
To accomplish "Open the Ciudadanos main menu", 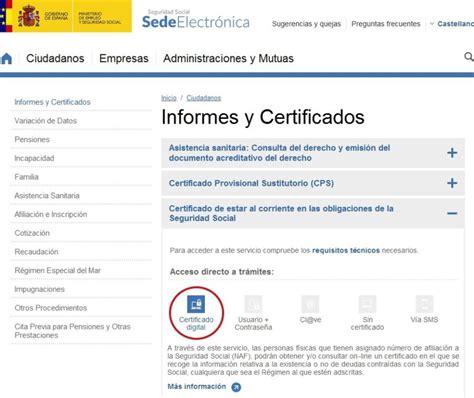I will click(55, 58).
